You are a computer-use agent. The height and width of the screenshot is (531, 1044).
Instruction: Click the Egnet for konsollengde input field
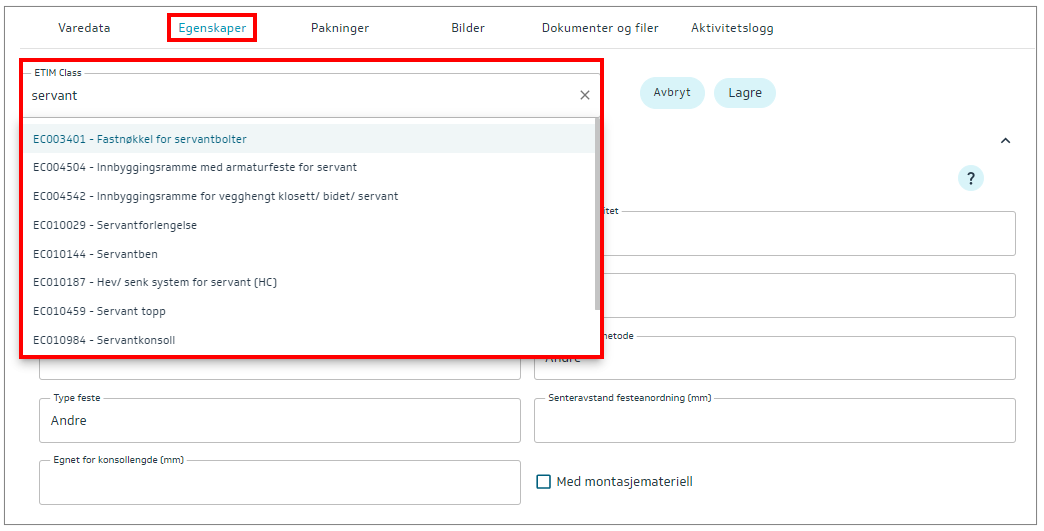click(280, 484)
